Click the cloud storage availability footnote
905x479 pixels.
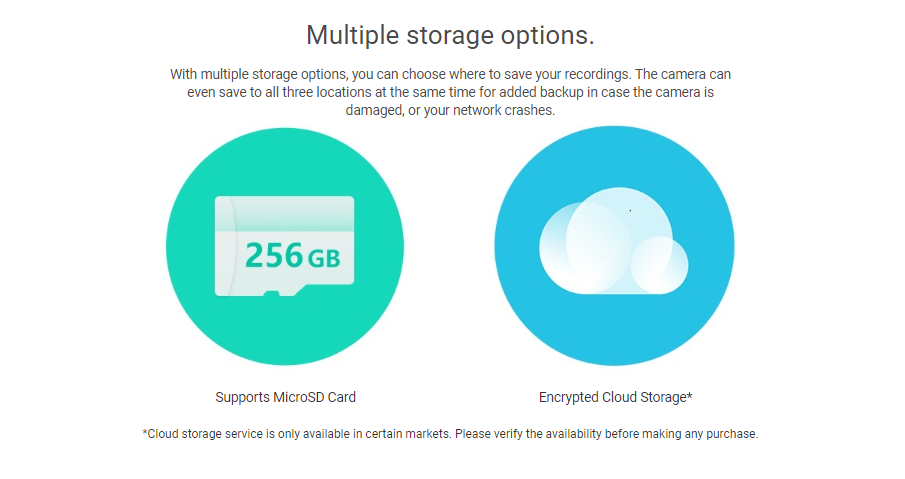(451, 434)
